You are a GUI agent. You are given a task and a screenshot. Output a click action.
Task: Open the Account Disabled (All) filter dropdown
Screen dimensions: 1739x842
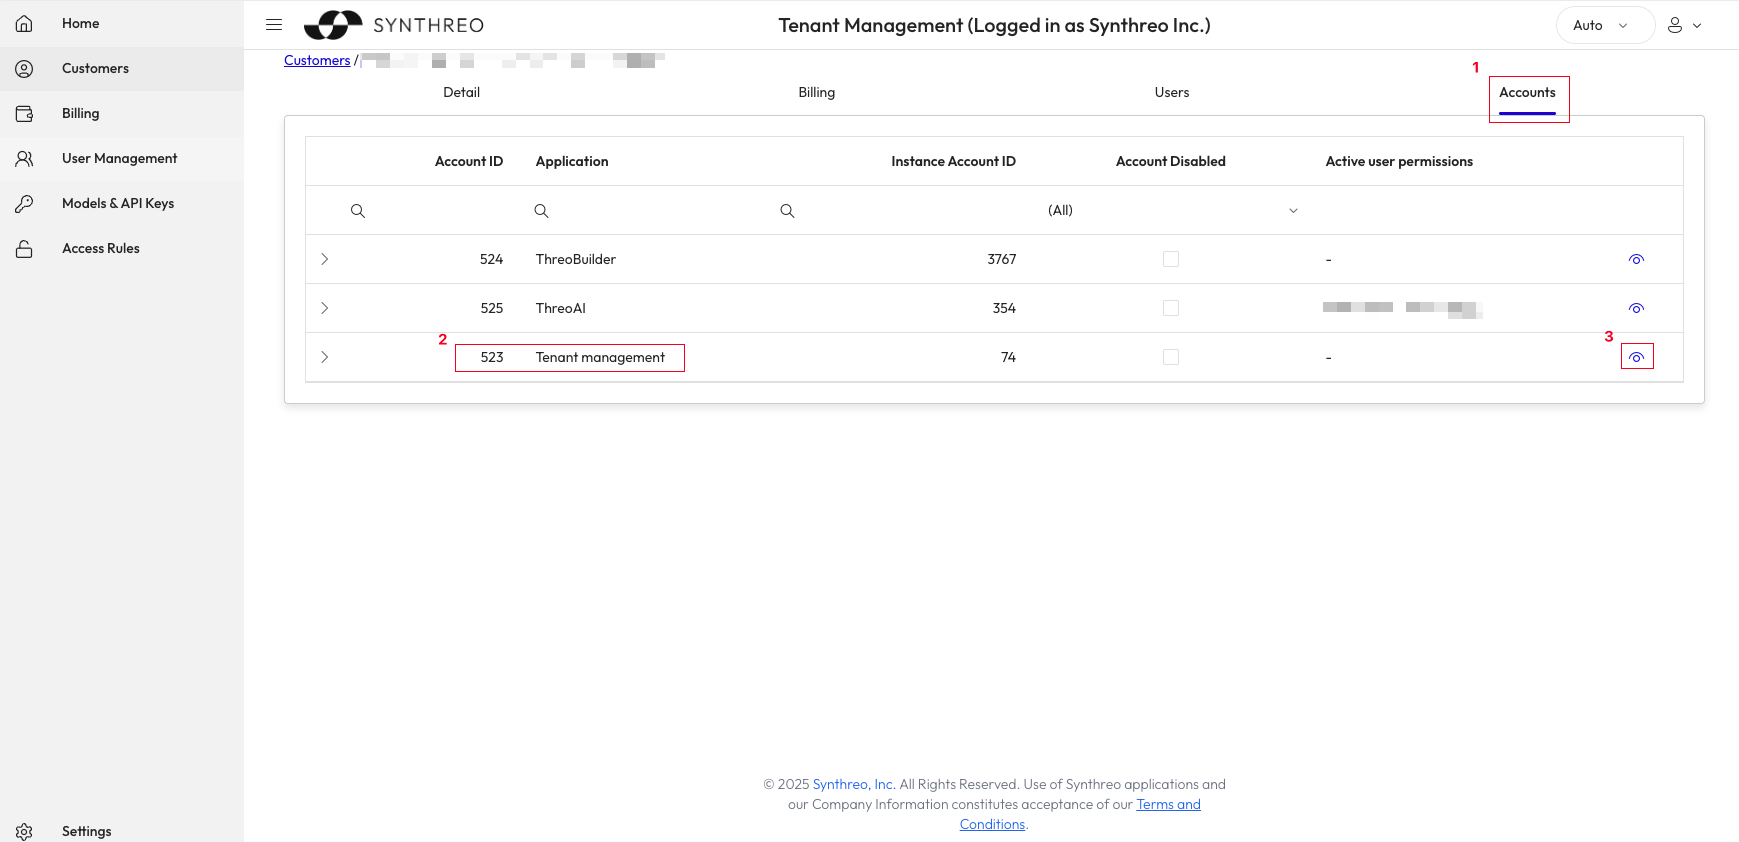click(x=1170, y=210)
